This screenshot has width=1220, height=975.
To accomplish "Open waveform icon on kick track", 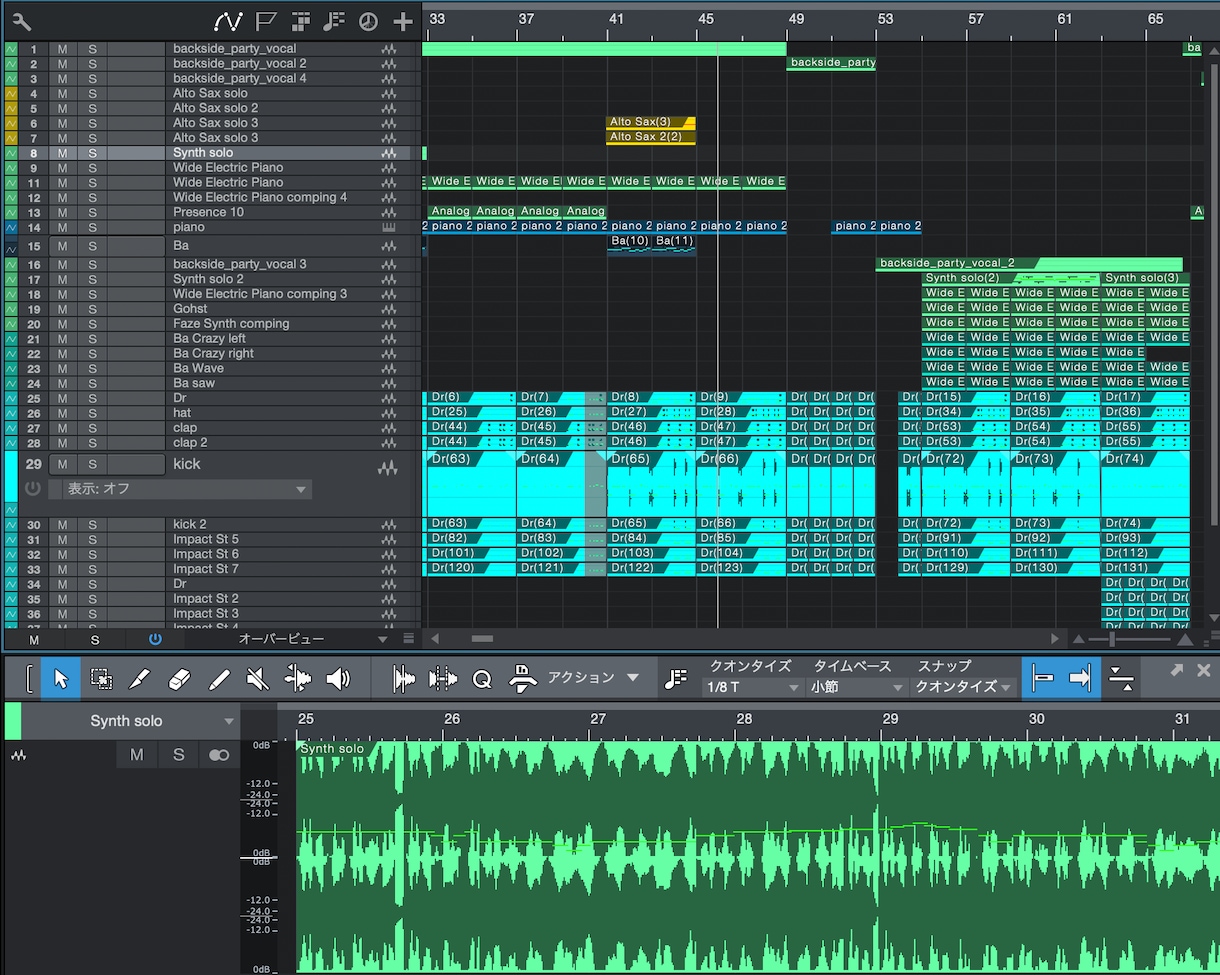I will pos(388,466).
